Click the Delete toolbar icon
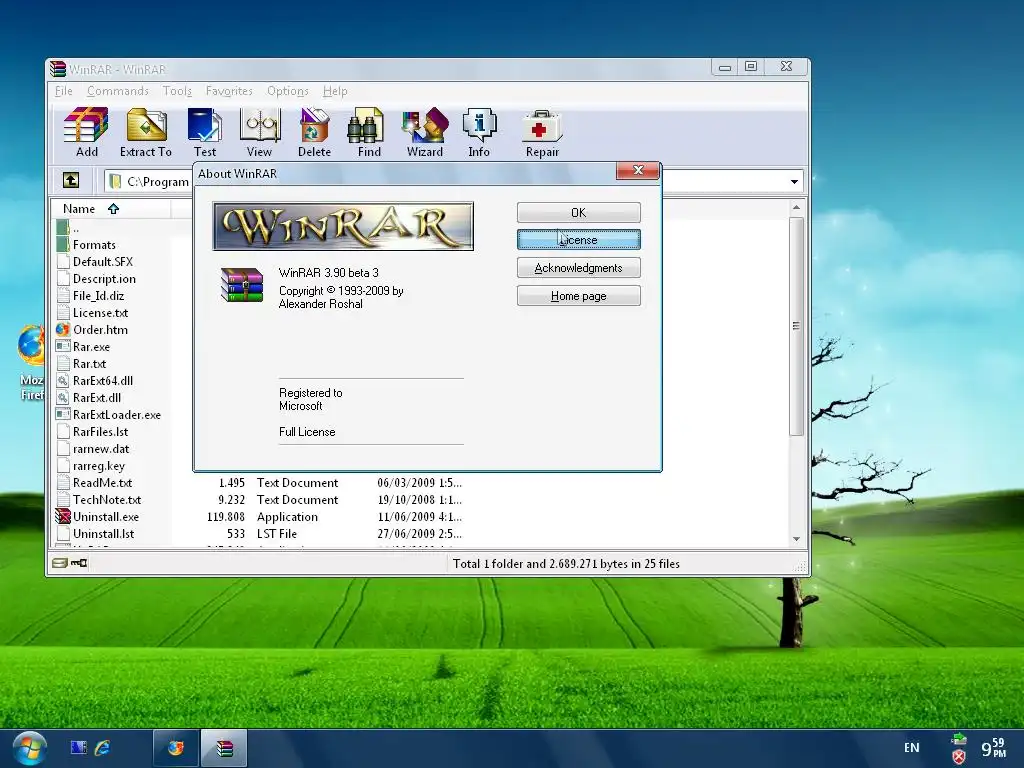 314,125
